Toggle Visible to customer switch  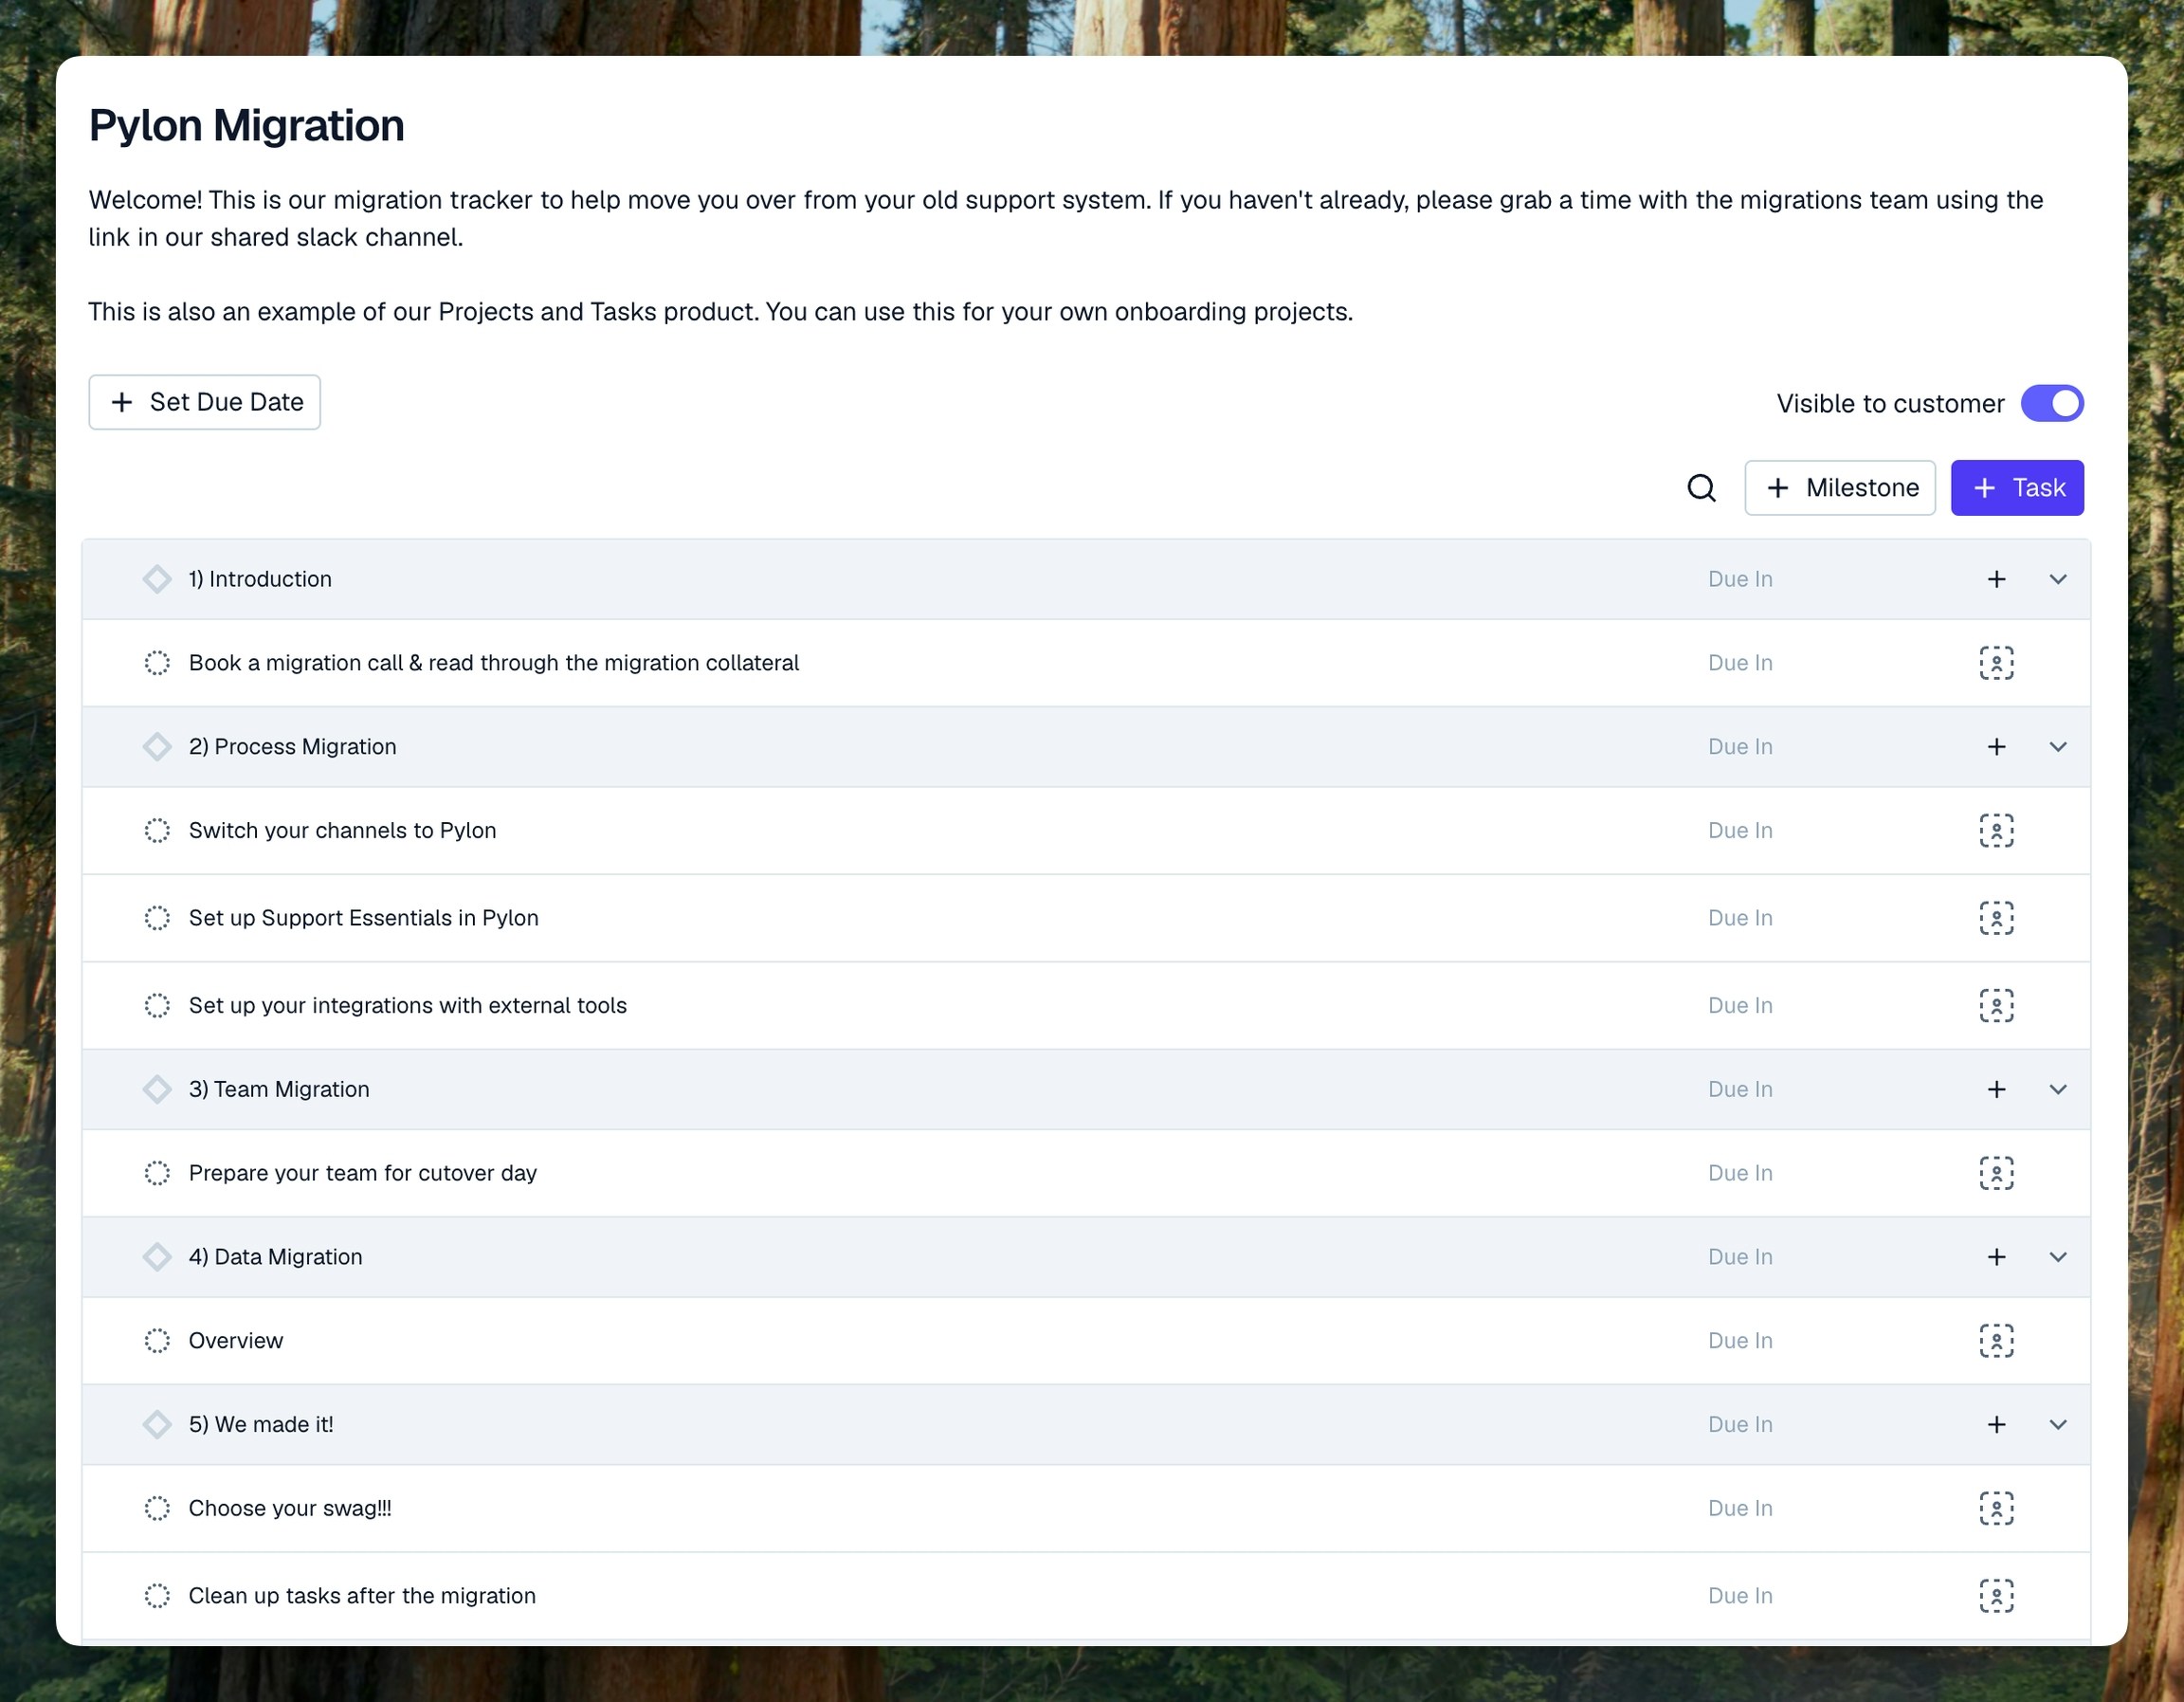tap(2051, 403)
